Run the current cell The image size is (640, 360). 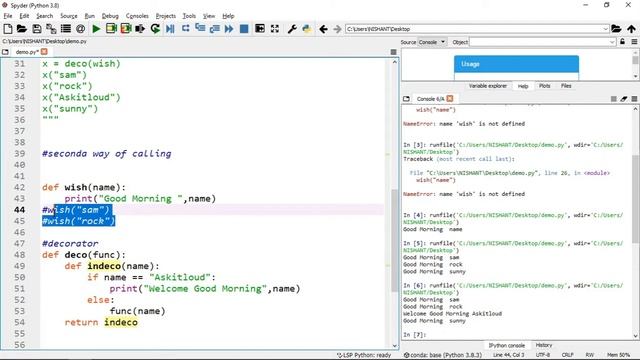pos(111,29)
